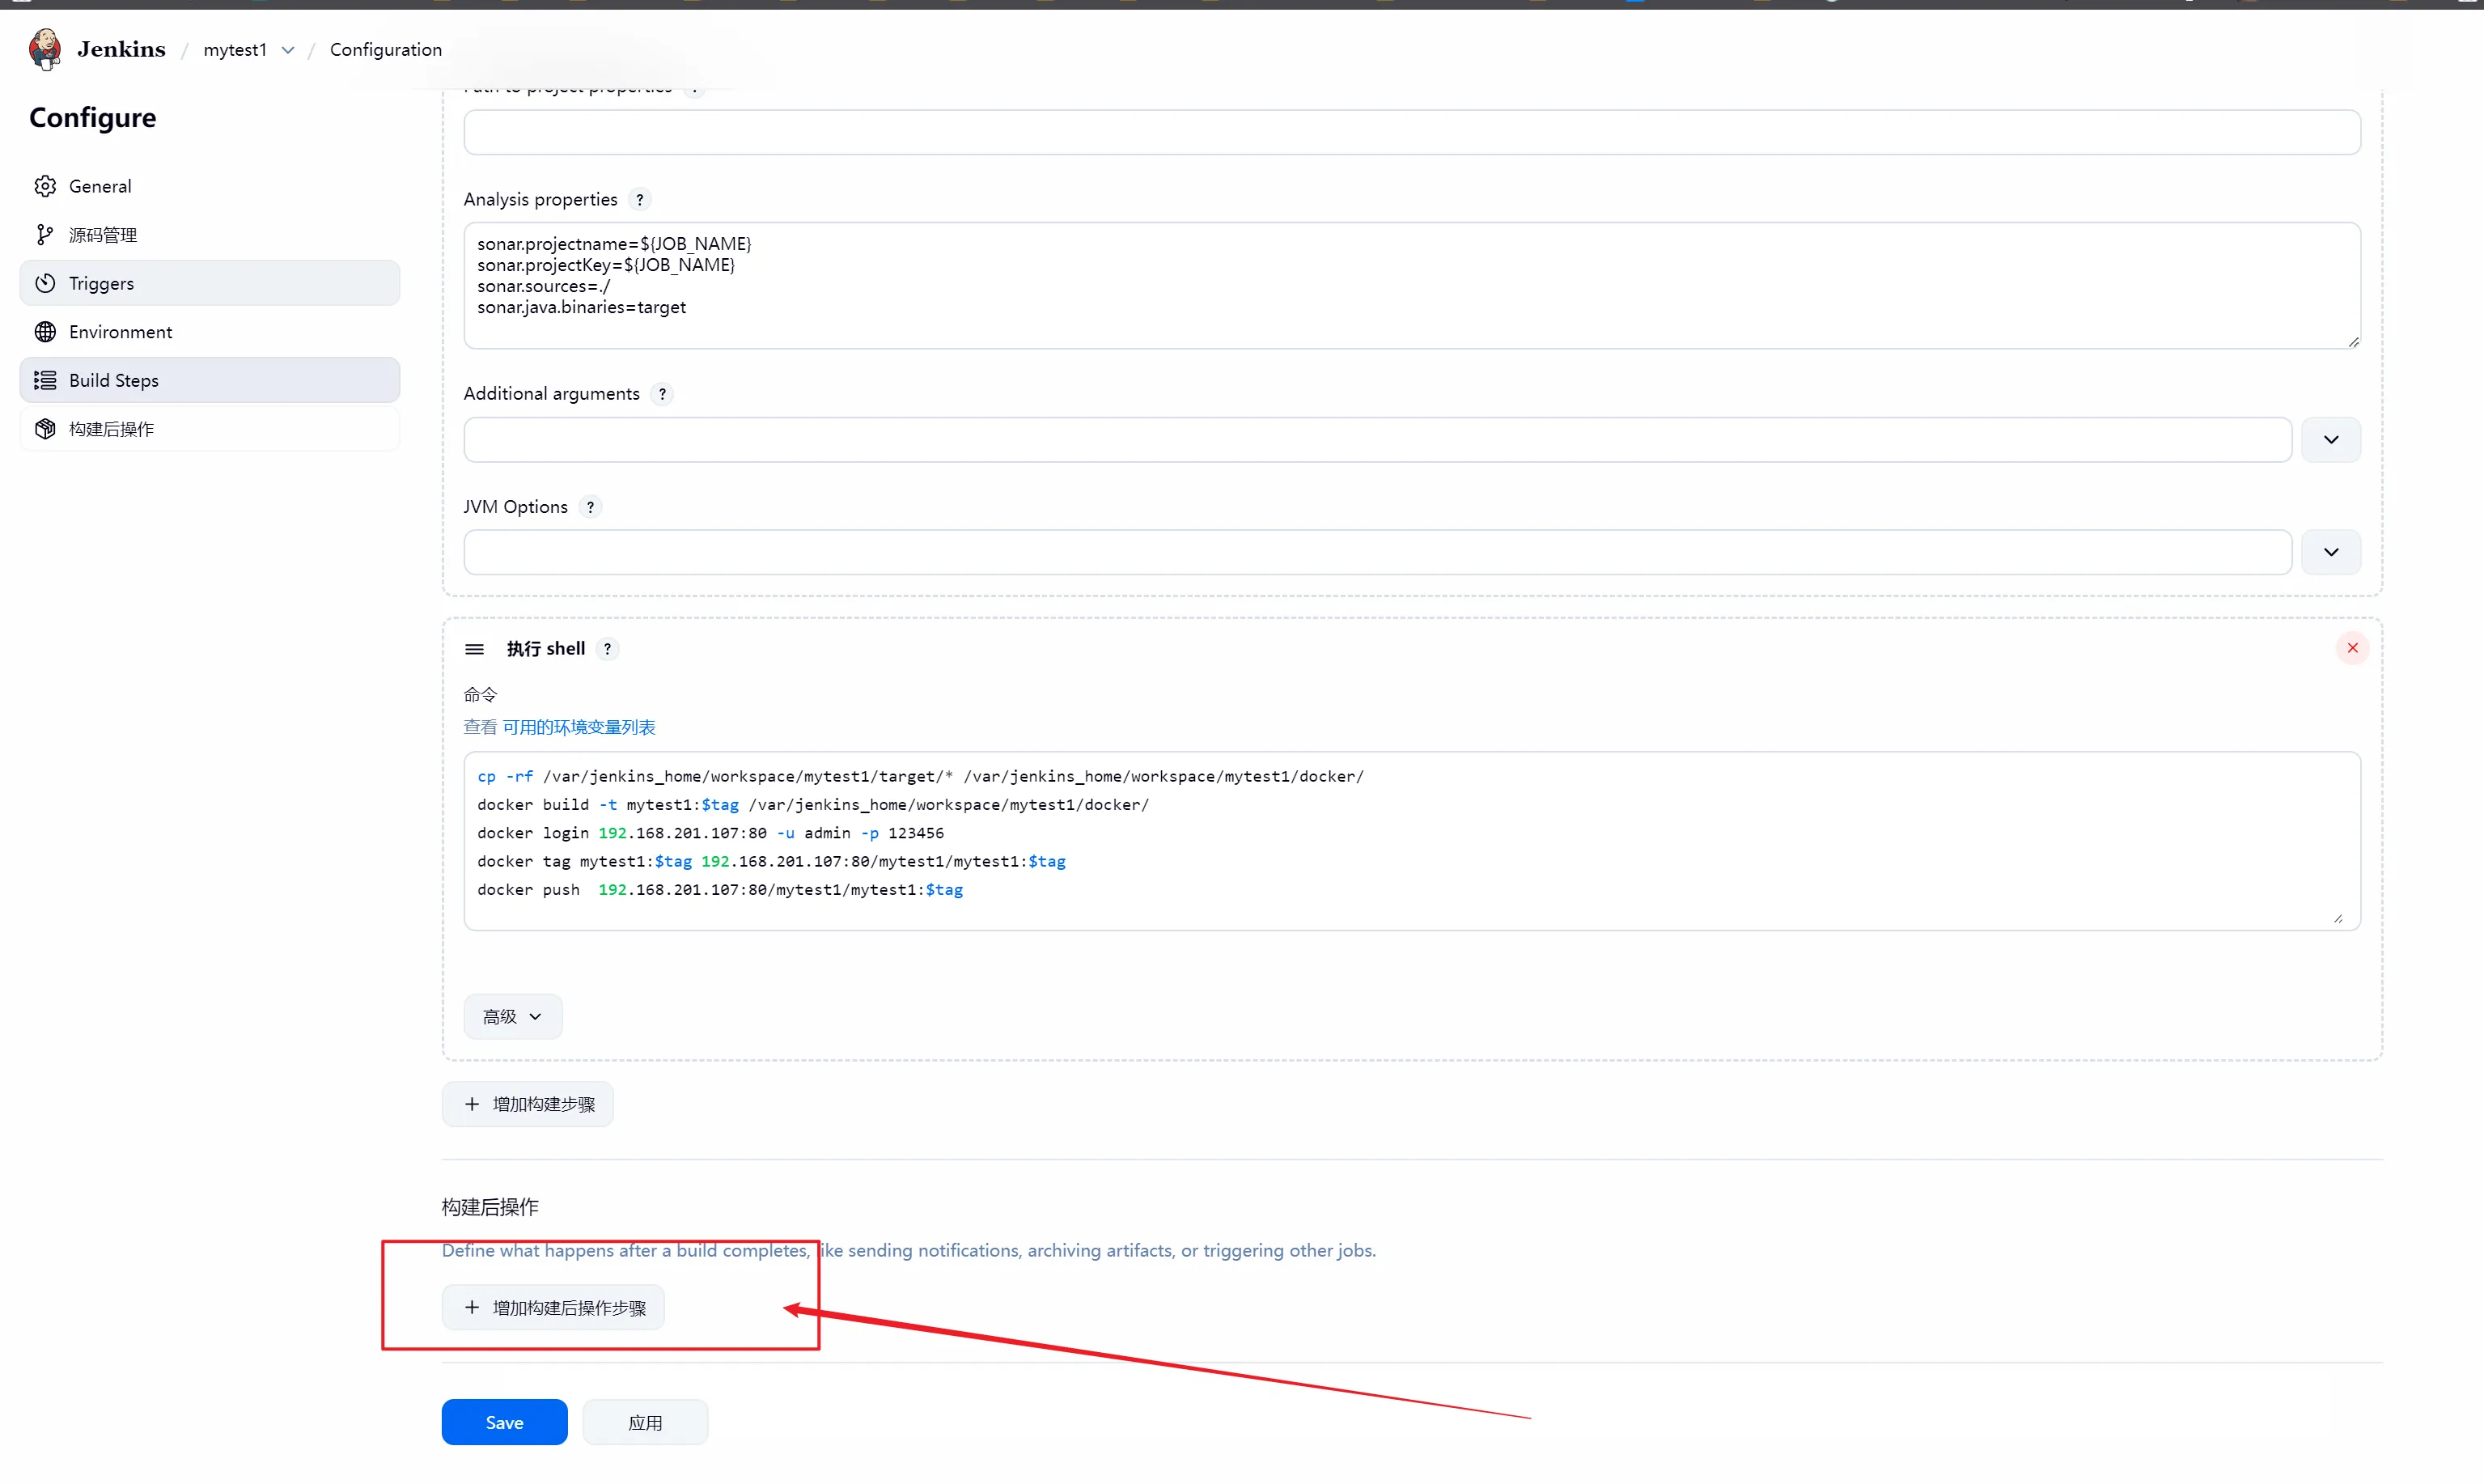Go to the 源码管理 section
This screenshot has width=2484, height=1484.
pyautogui.click(x=103, y=235)
